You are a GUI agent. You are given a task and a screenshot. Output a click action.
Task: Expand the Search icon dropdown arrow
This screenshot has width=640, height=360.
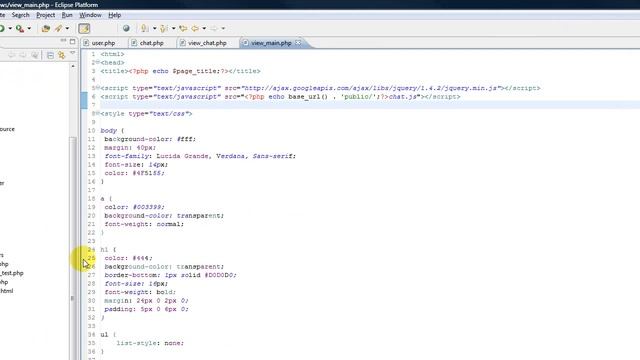[67, 29]
